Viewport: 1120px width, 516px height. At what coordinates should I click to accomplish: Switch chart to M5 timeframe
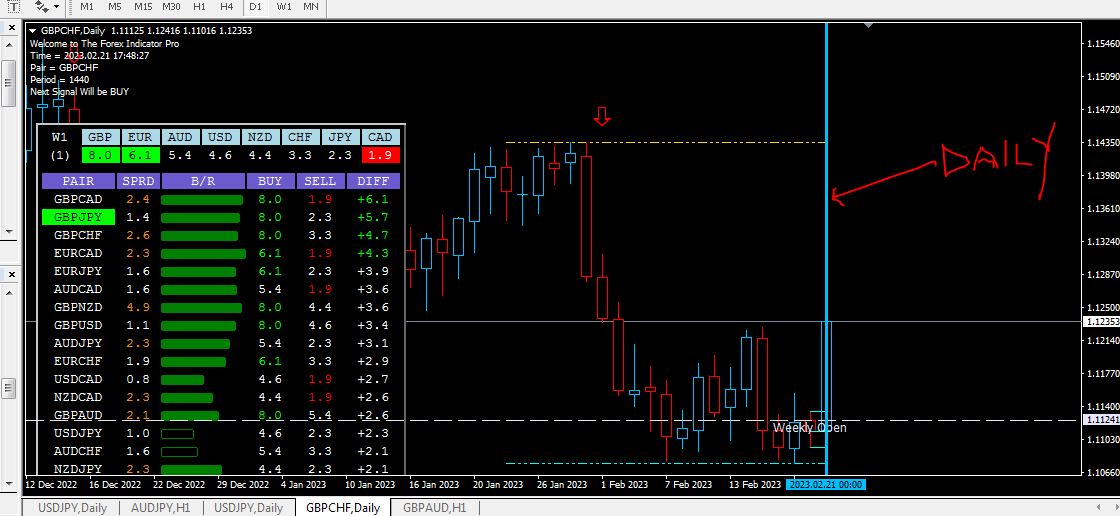114,6
